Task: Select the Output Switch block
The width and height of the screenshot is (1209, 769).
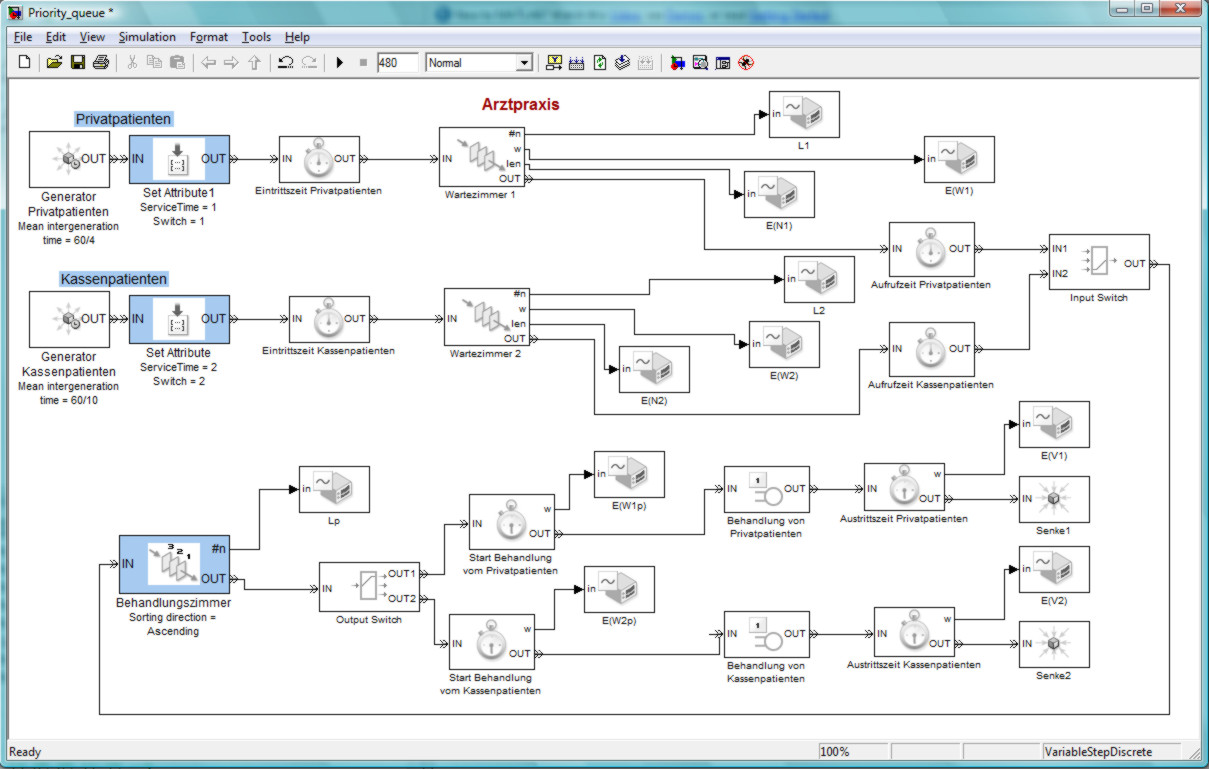Action: tap(368, 586)
